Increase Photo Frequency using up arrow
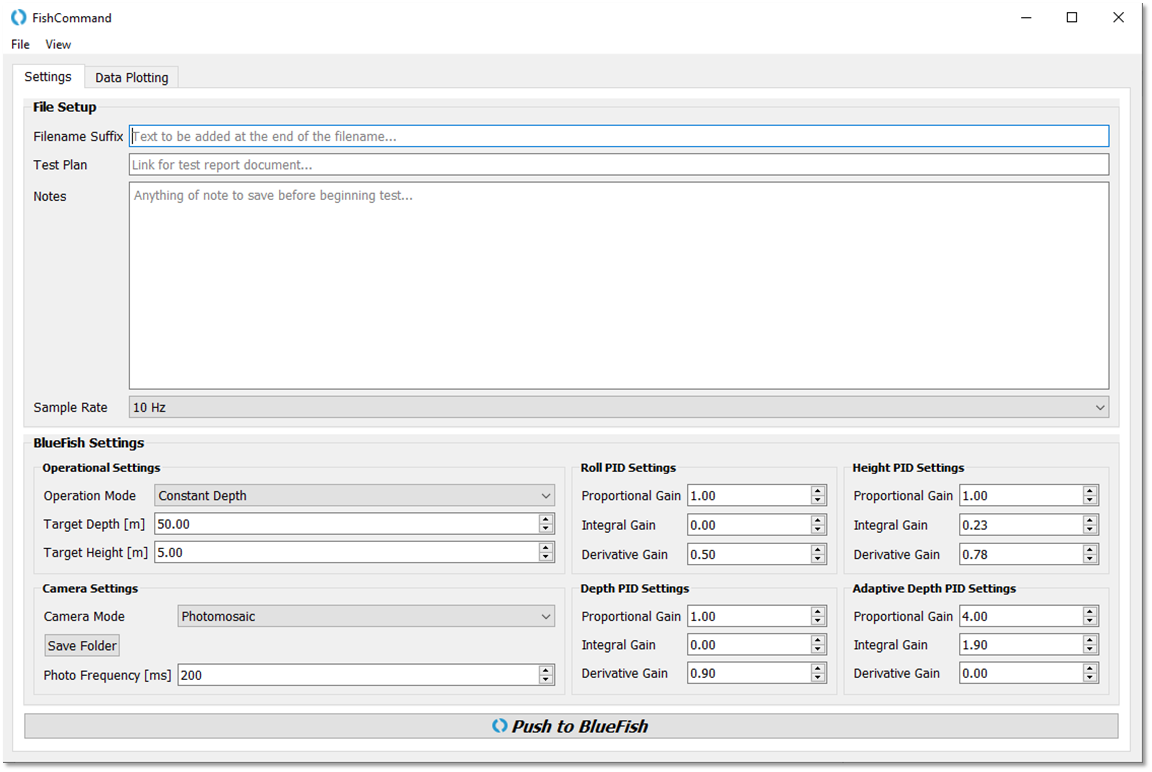This screenshot has height=772, width=1152. coord(546,670)
